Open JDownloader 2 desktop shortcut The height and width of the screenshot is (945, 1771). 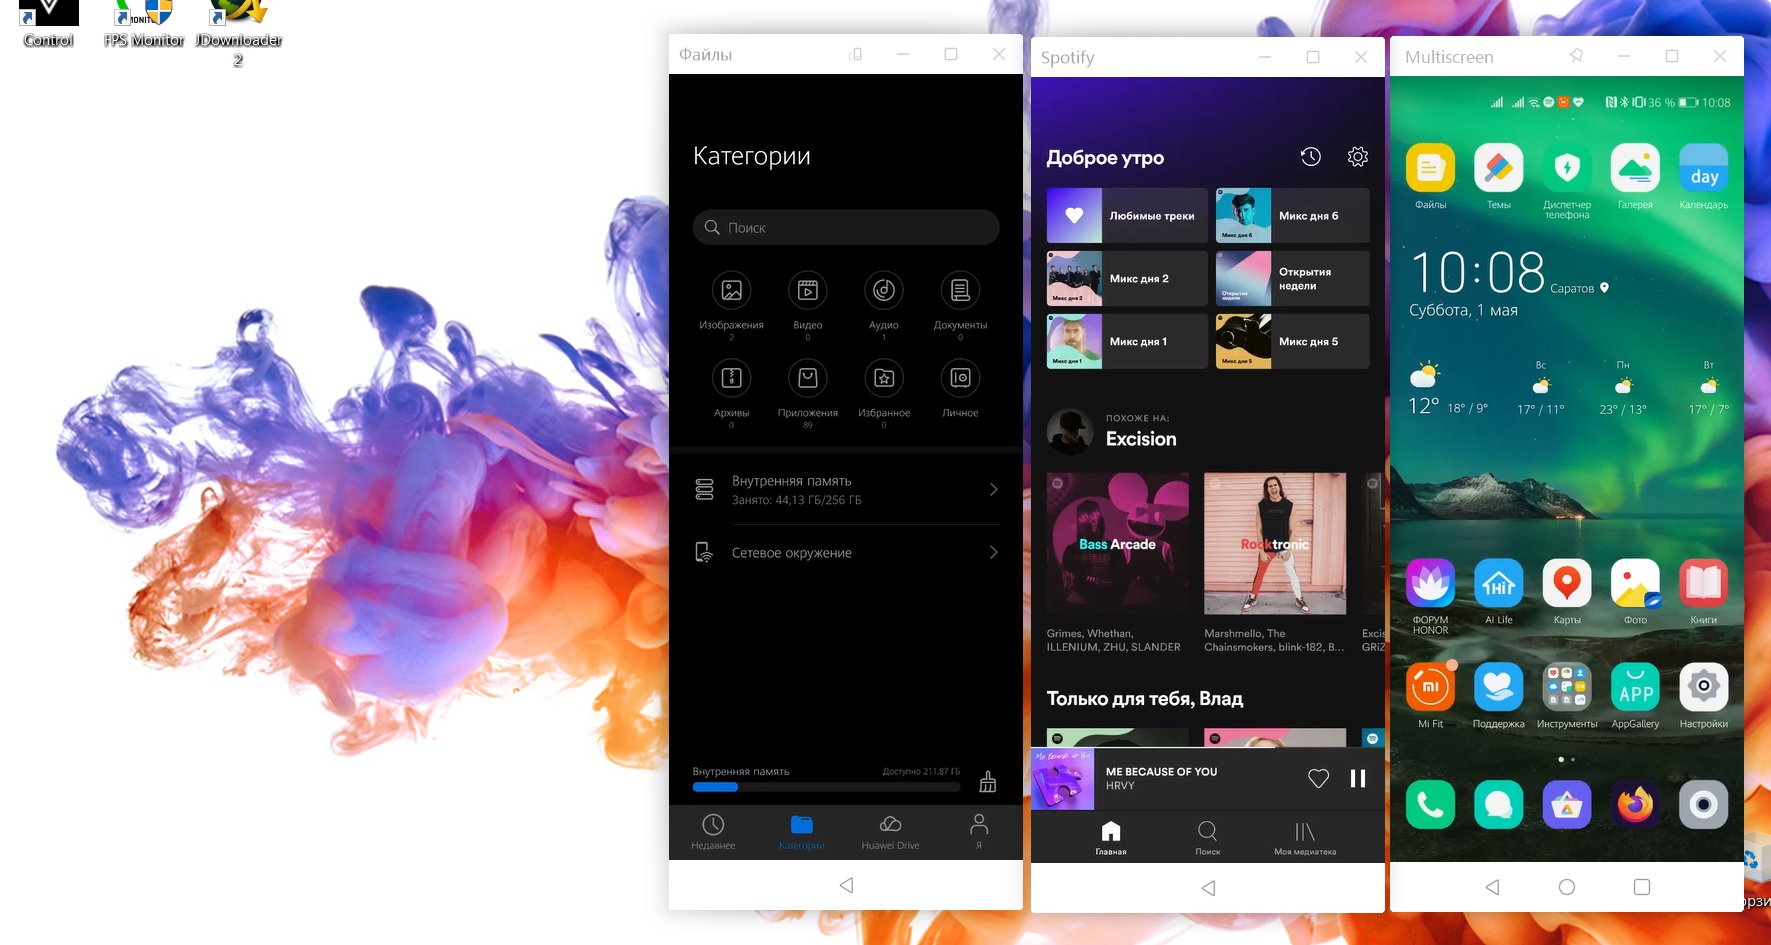tap(238, 32)
